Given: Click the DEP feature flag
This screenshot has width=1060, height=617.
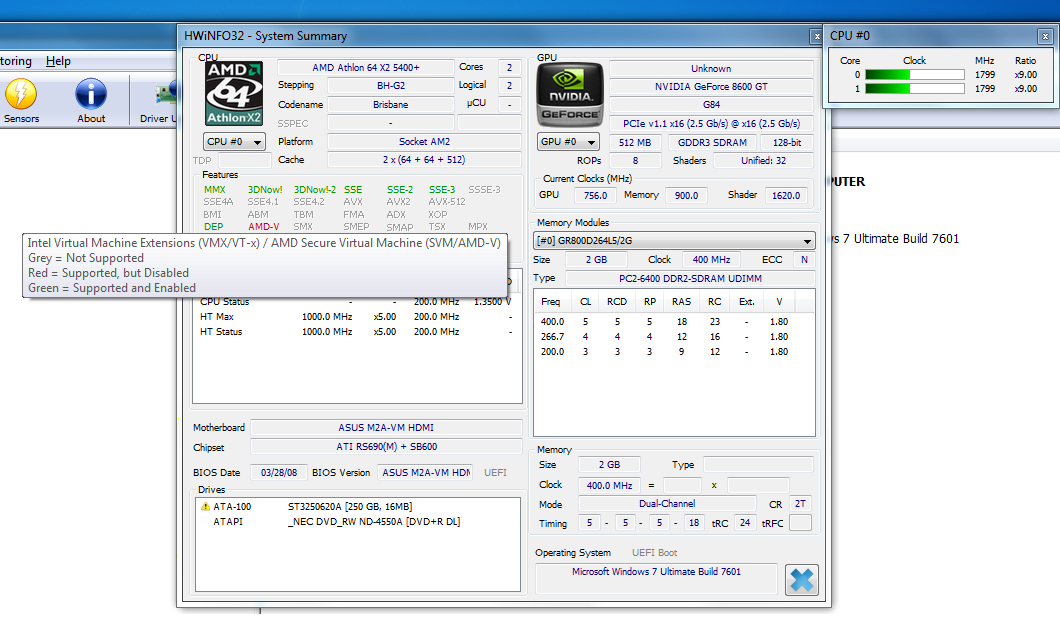Looking at the screenshot, I should [214, 227].
